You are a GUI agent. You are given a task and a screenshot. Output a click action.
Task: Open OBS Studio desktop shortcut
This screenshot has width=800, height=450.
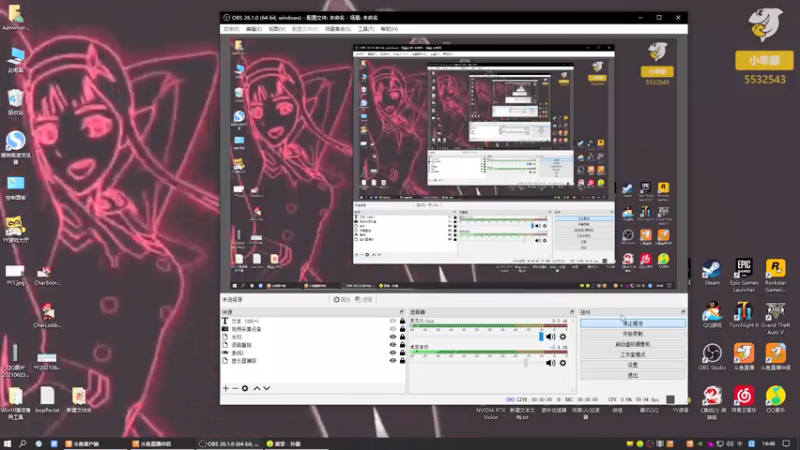[x=712, y=357]
